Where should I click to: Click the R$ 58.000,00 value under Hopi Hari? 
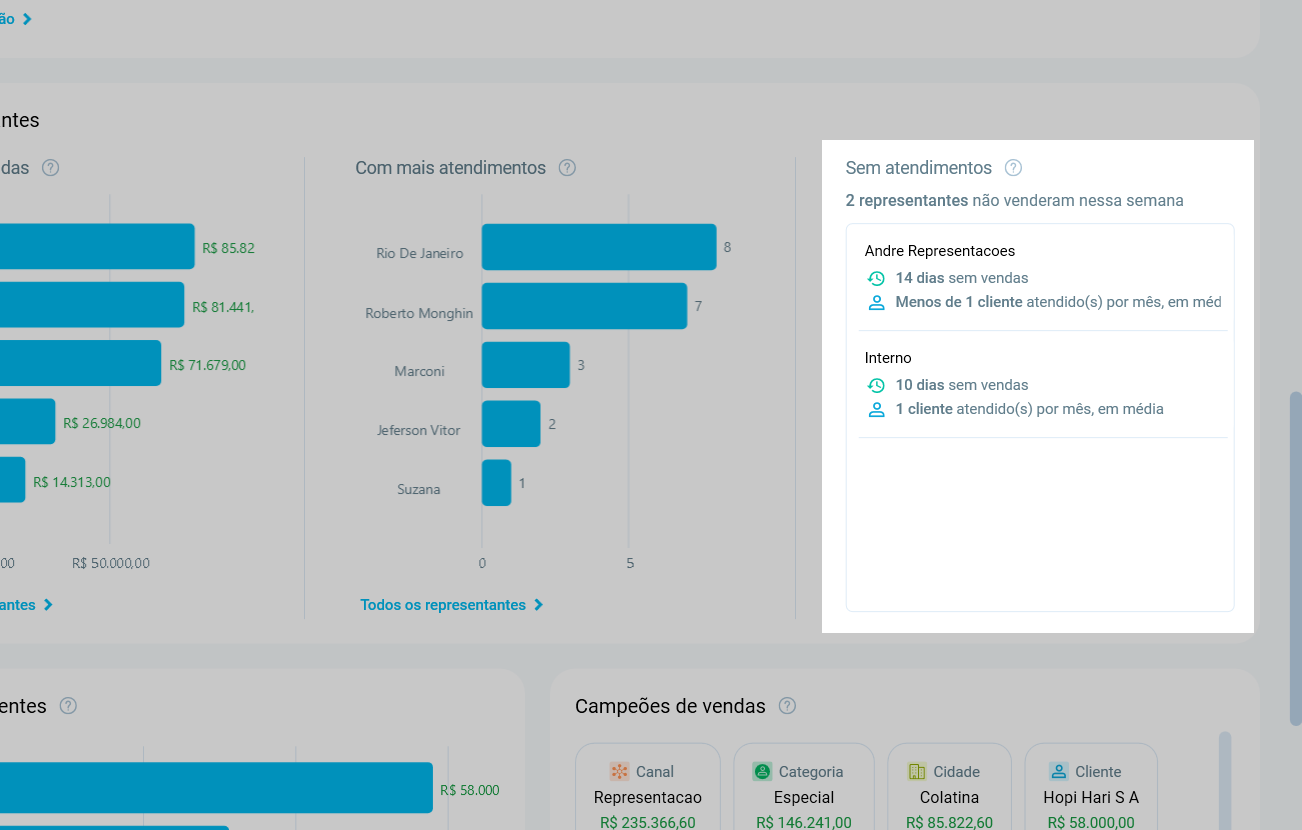pyautogui.click(x=1091, y=823)
